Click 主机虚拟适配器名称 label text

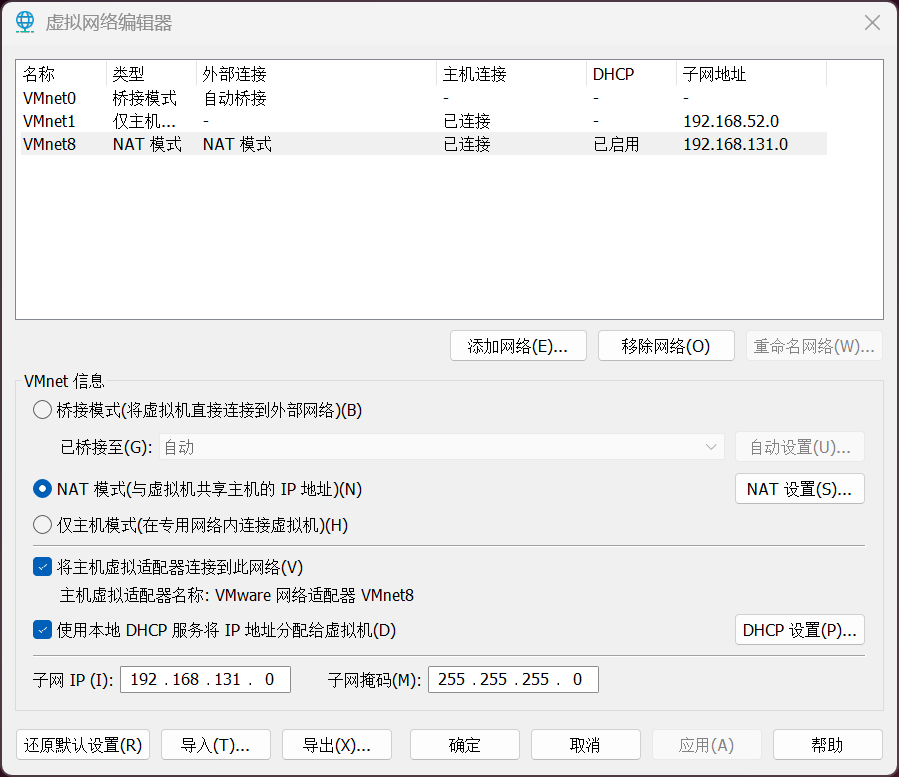[x=134, y=595]
